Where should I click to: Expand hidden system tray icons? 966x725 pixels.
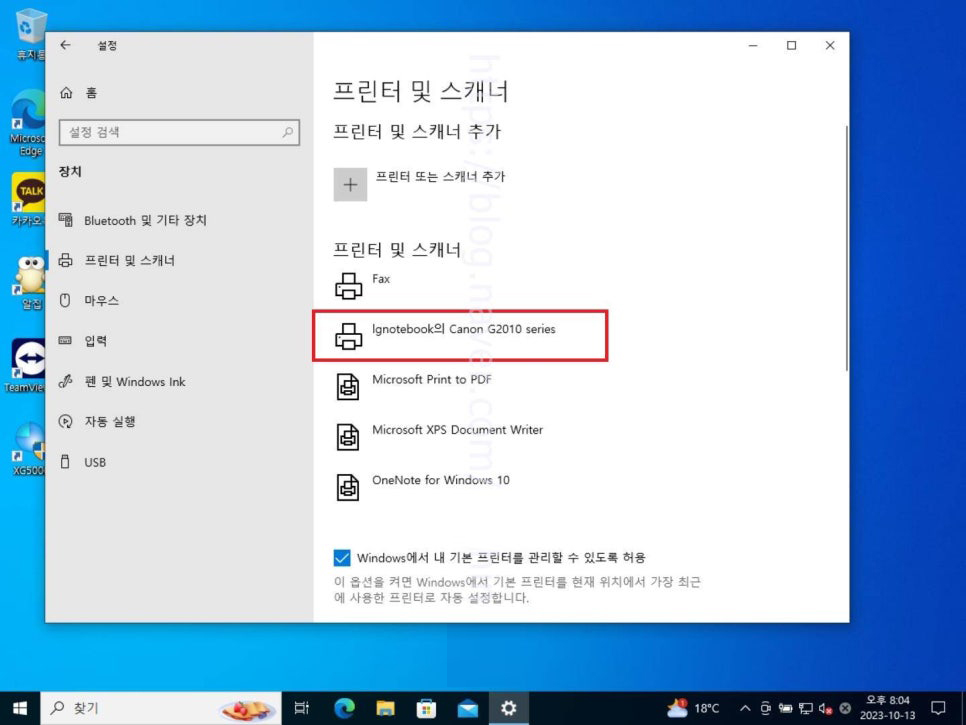coord(745,708)
